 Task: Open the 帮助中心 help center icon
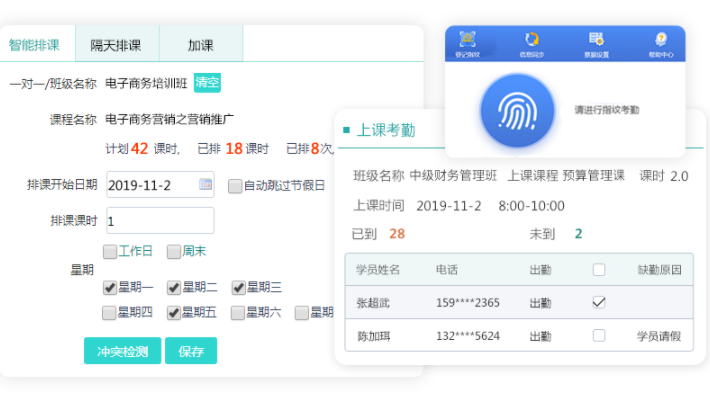(x=660, y=41)
